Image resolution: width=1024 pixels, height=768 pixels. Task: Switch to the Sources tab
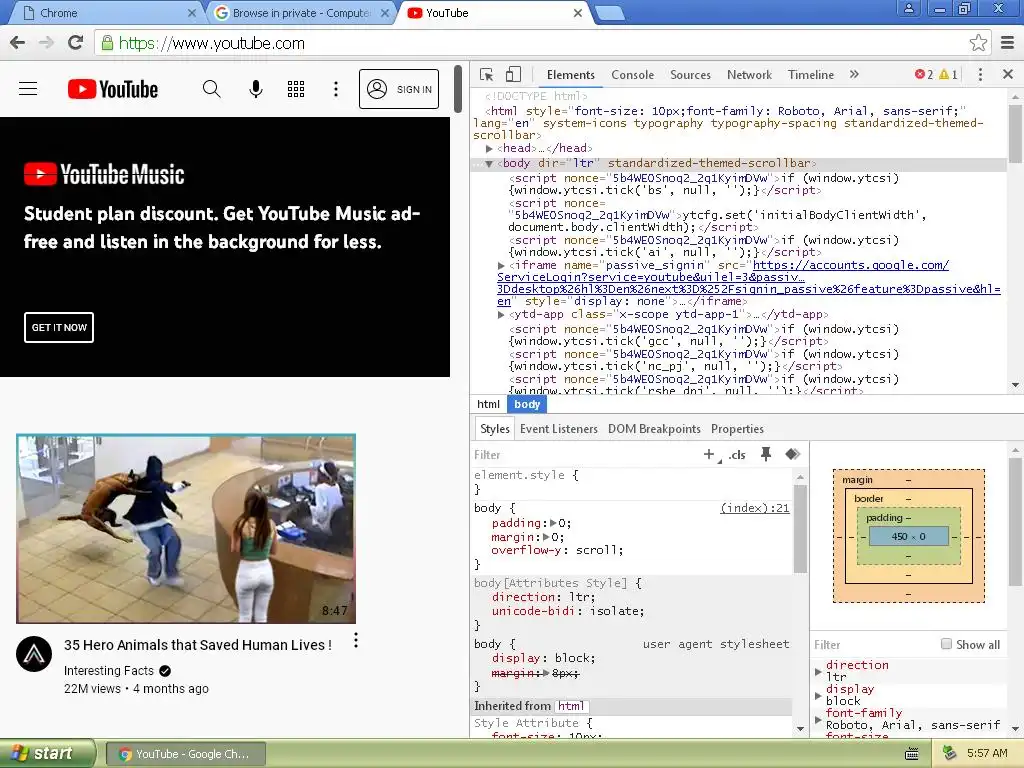(690, 74)
